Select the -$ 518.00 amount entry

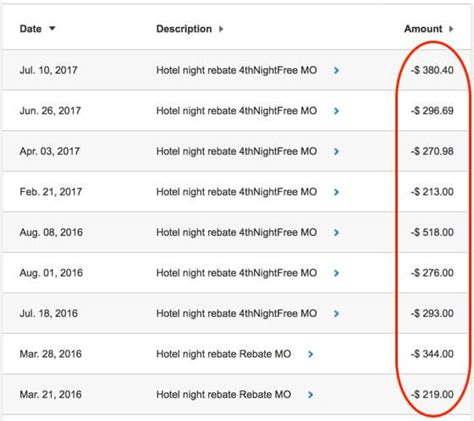(x=432, y=232)
